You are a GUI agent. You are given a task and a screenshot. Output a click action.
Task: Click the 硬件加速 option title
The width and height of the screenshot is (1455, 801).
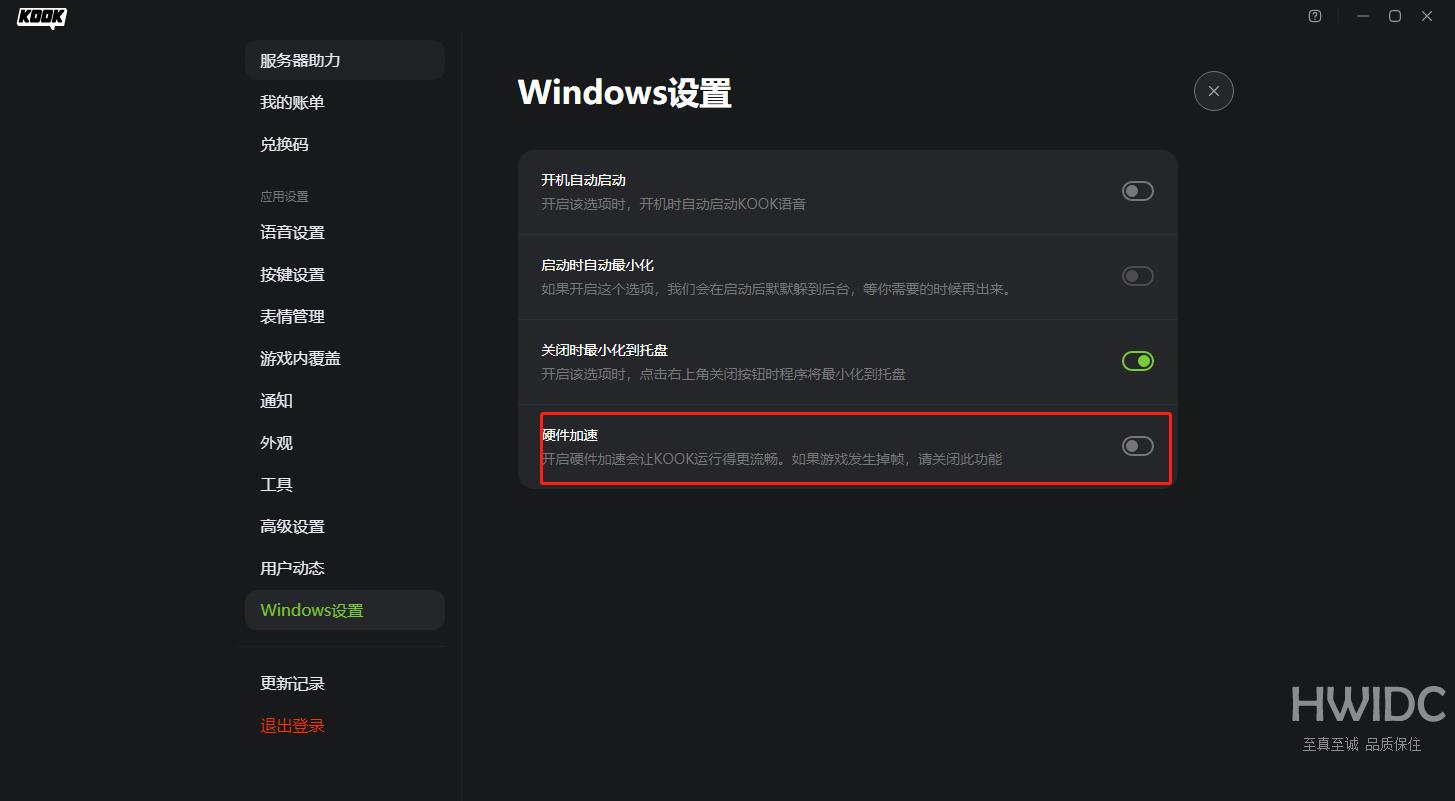pyautogui.click(x=569, y=435)
